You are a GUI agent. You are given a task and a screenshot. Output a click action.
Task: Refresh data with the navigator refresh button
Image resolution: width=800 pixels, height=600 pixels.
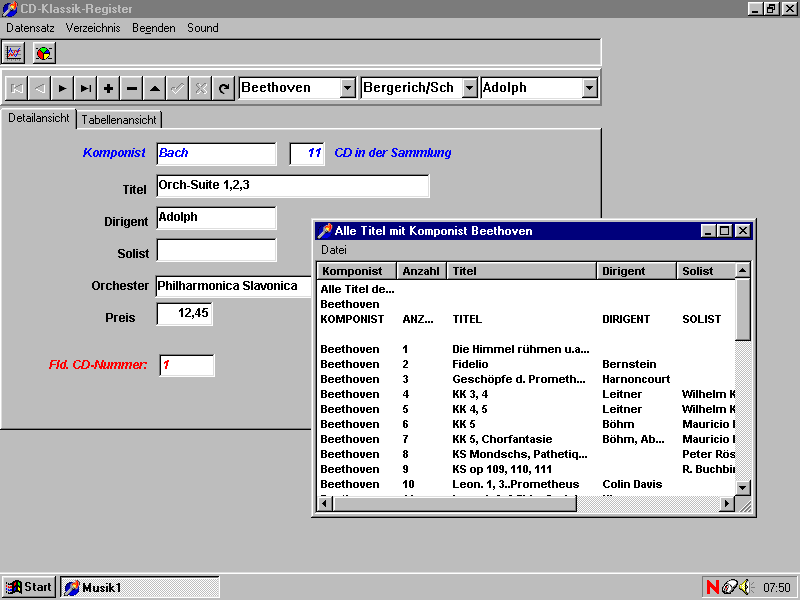pos(224,88)
